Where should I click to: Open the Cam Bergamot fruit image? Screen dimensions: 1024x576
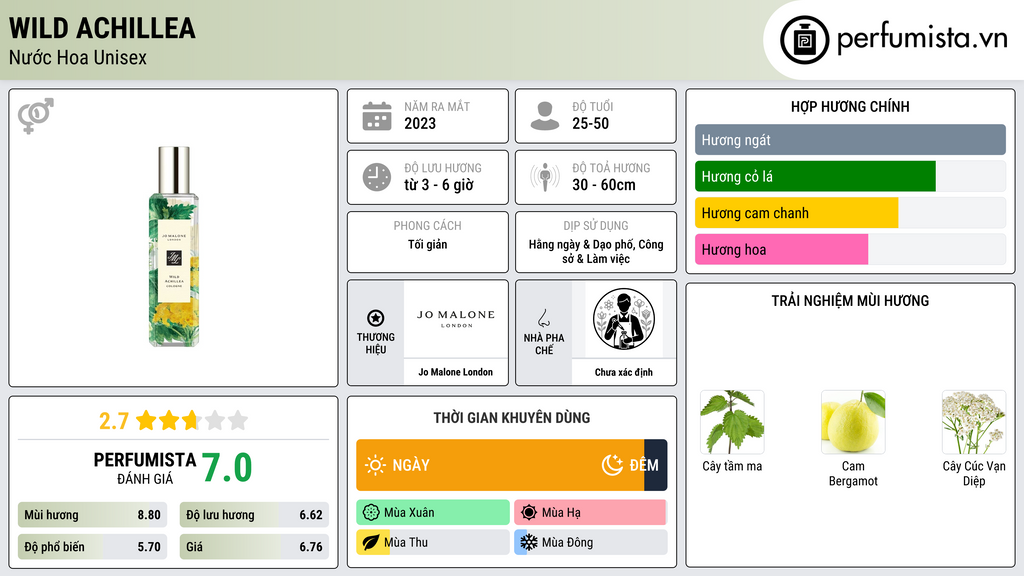(x=853, y=422)
